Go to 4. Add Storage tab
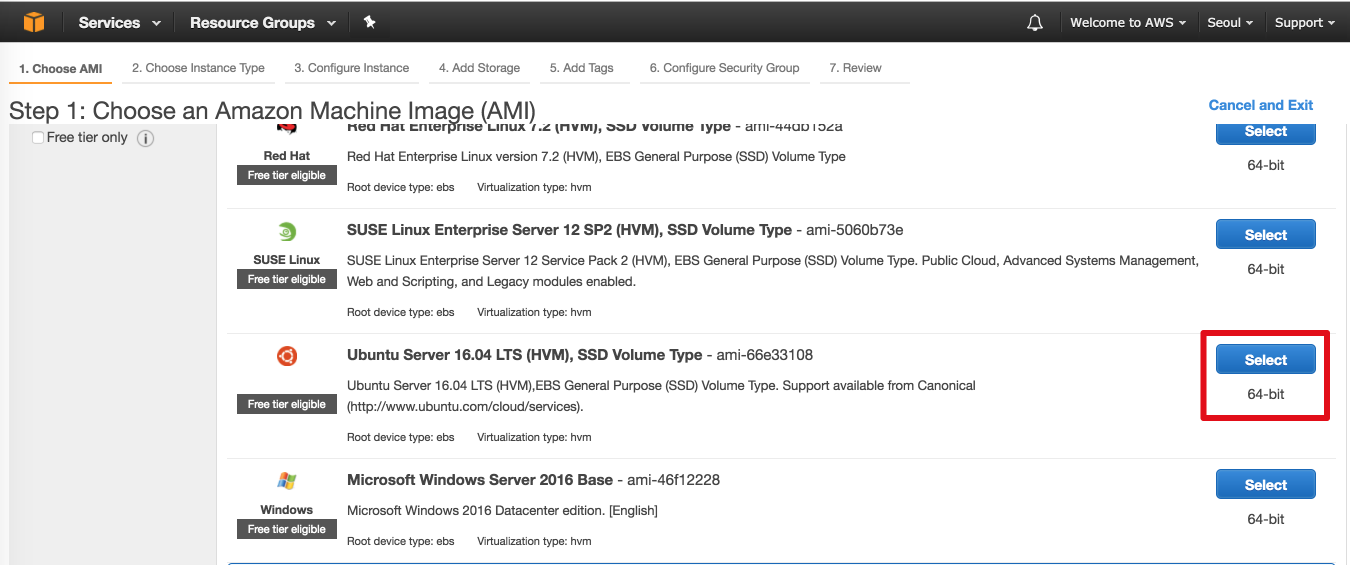The width and height of the screenshot is (1350, 565). (x=479, y=68)
